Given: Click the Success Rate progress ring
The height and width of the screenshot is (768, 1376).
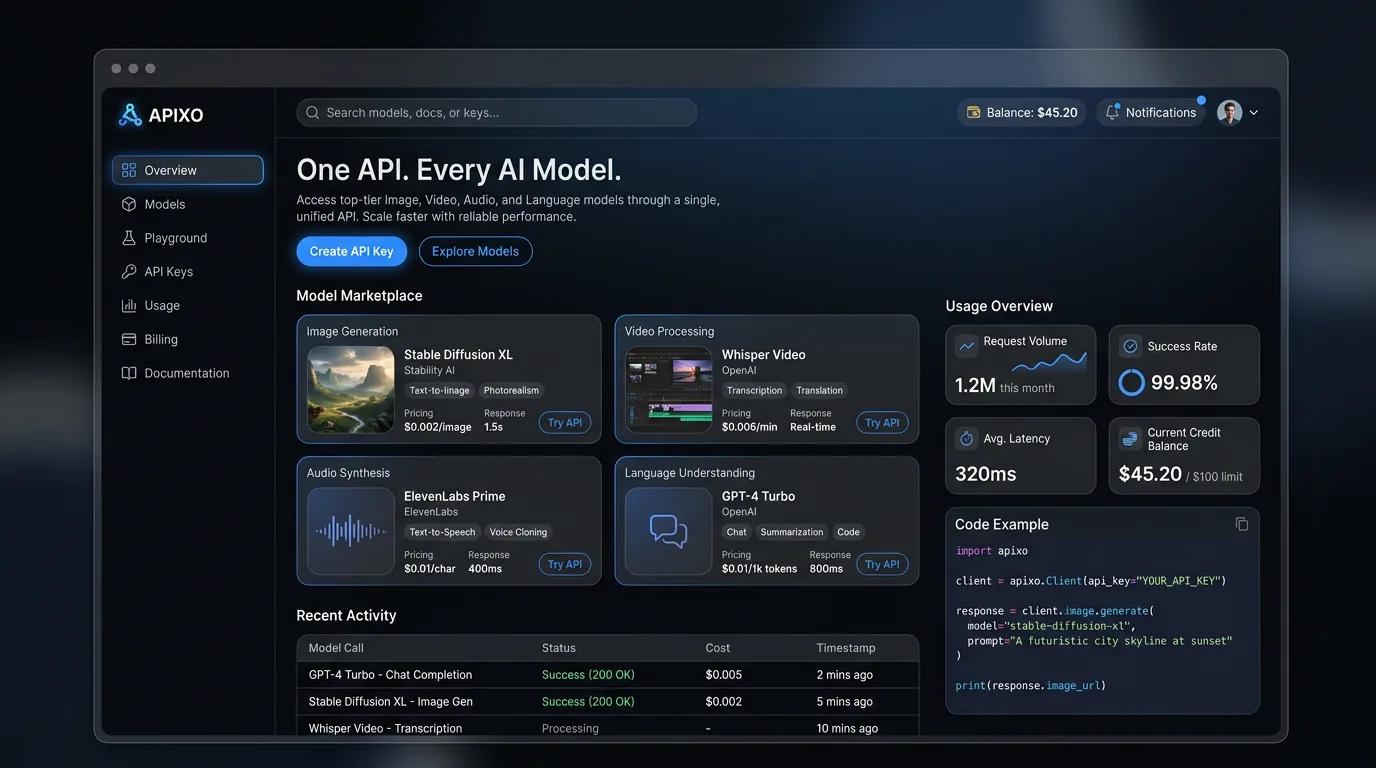Looking at the screenshot, I should [x=1131, y=382].
